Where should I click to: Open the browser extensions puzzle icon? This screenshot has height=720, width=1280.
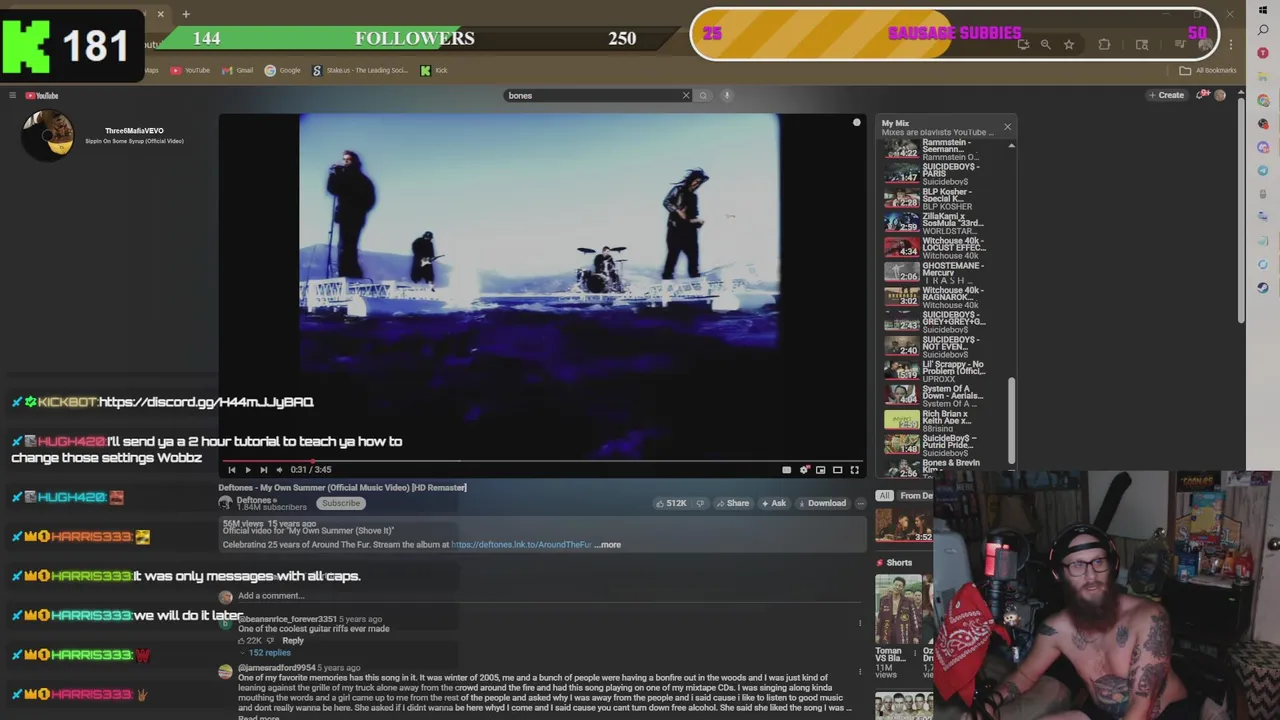pyautogui.click(x=1104, y=44)
